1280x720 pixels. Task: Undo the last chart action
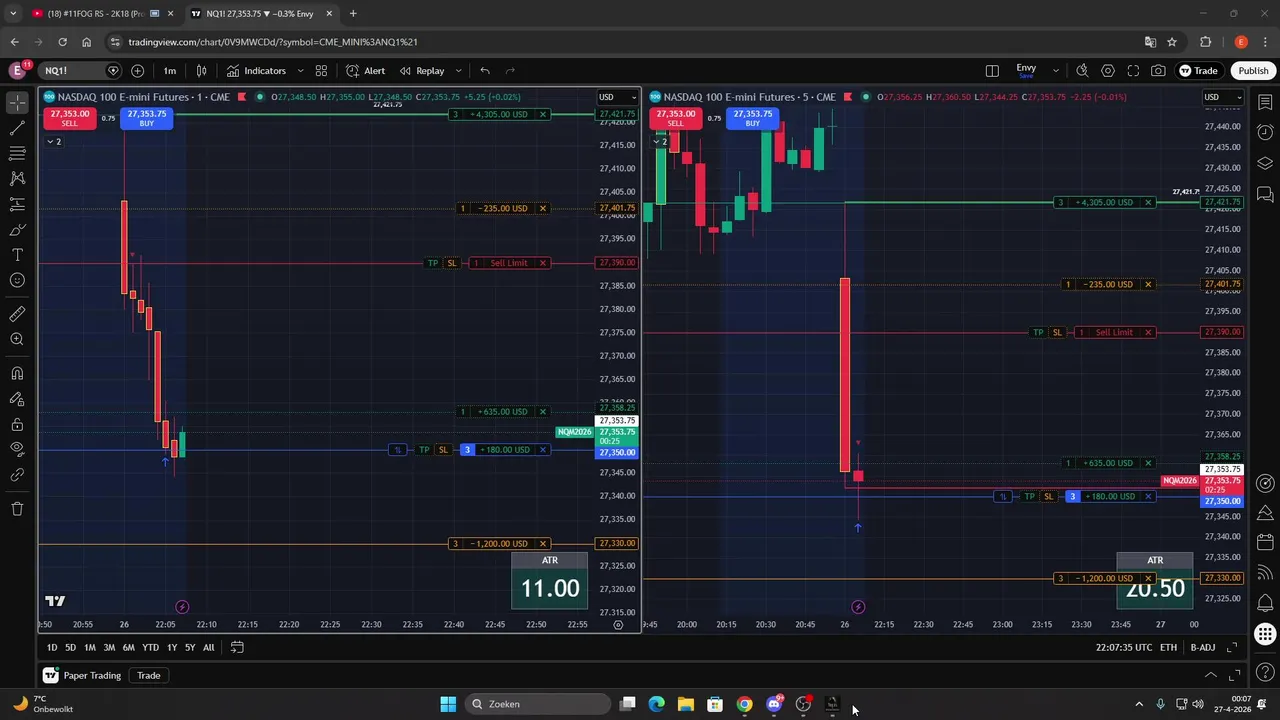[485, 71]
